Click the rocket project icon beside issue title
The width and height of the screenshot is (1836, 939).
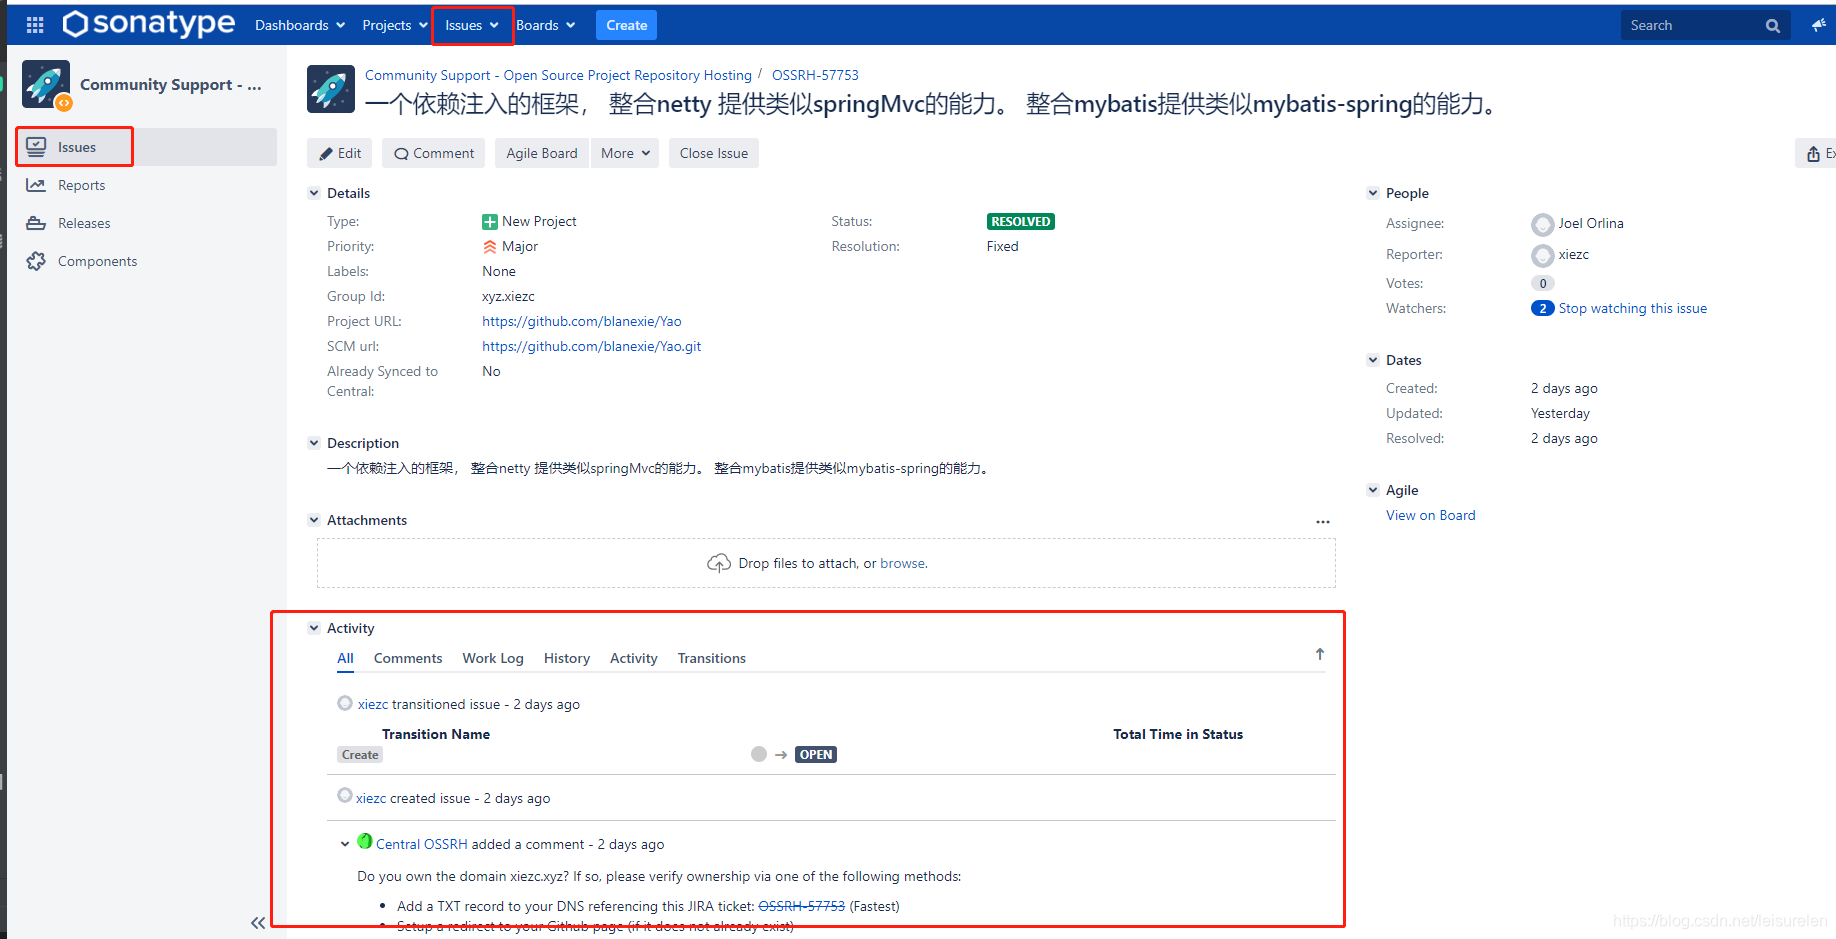tap(331, 89)
